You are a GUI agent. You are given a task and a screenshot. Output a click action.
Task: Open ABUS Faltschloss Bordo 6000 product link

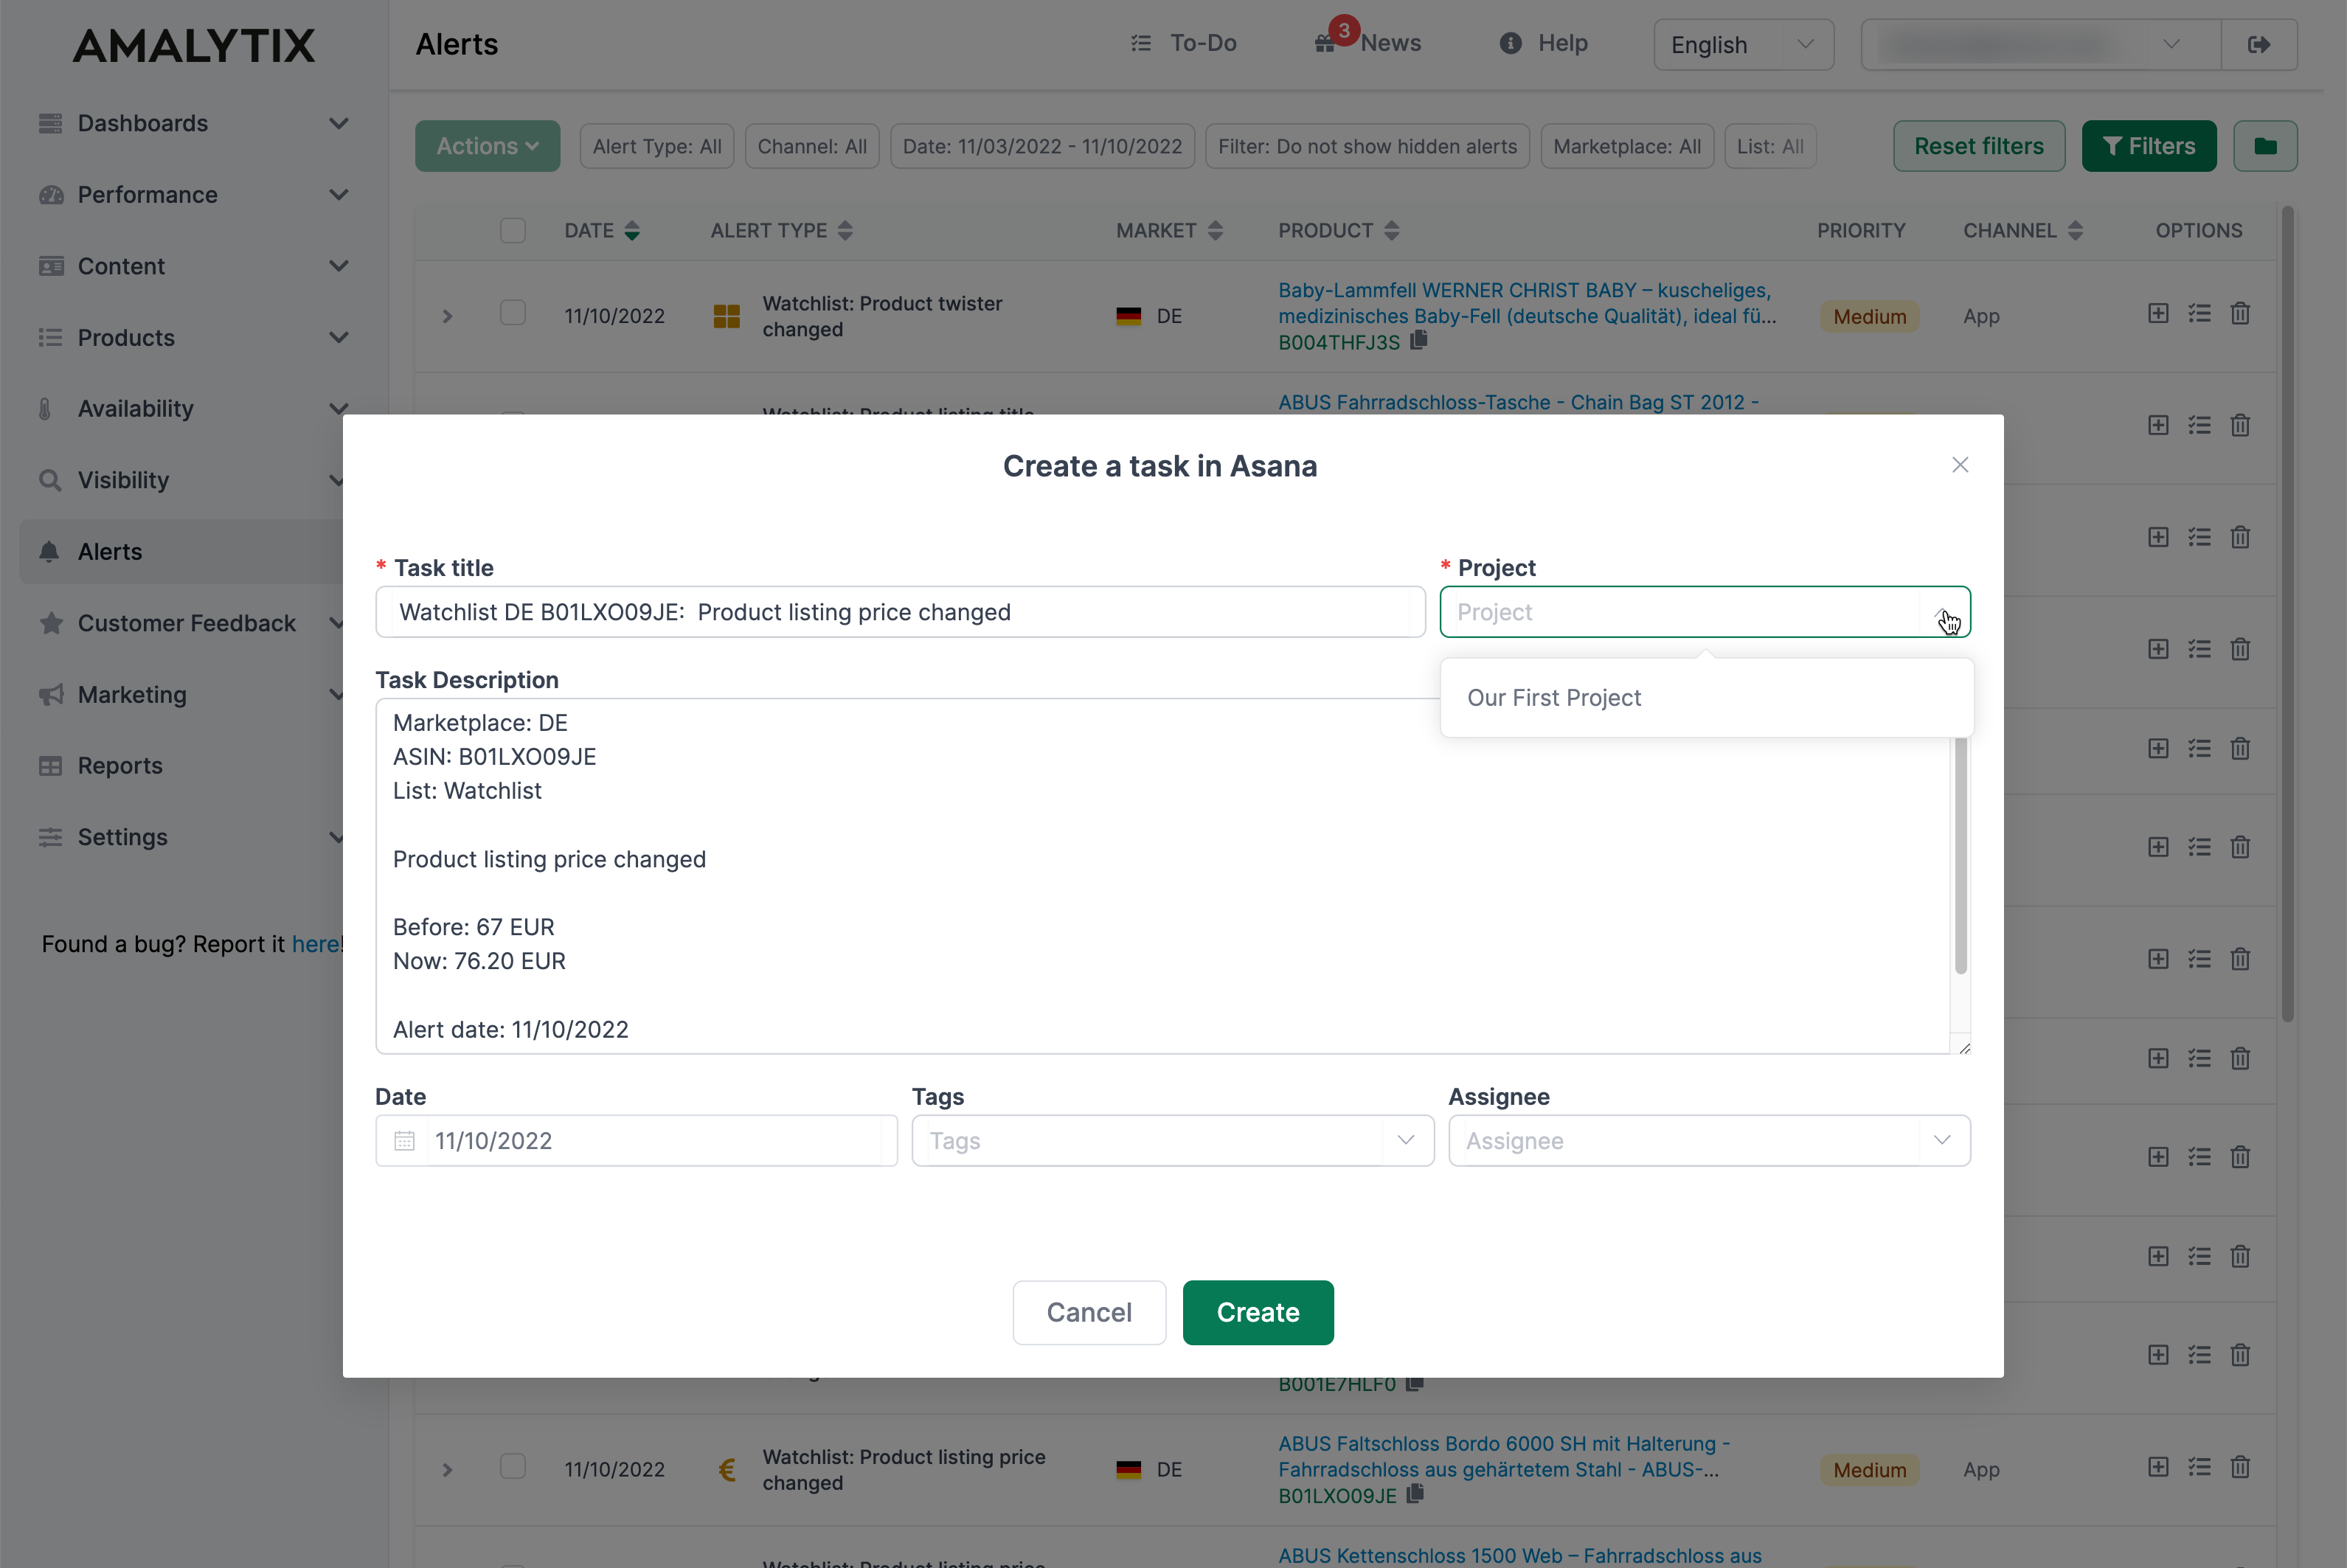1504,1457
